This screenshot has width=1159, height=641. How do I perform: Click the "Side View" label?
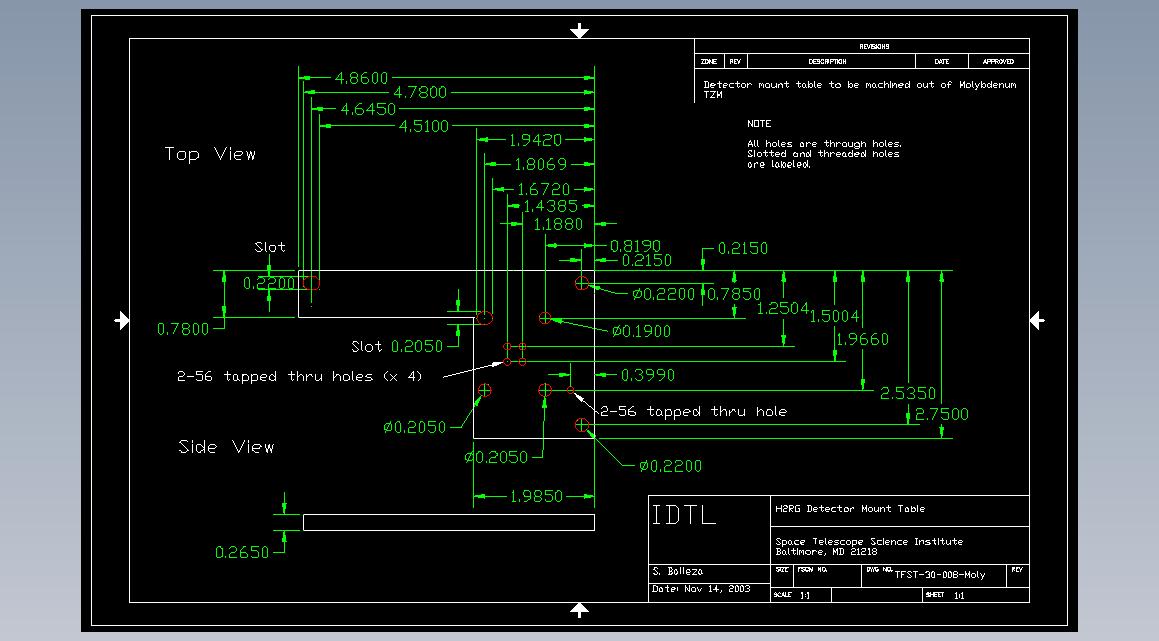tap(226, 447)
